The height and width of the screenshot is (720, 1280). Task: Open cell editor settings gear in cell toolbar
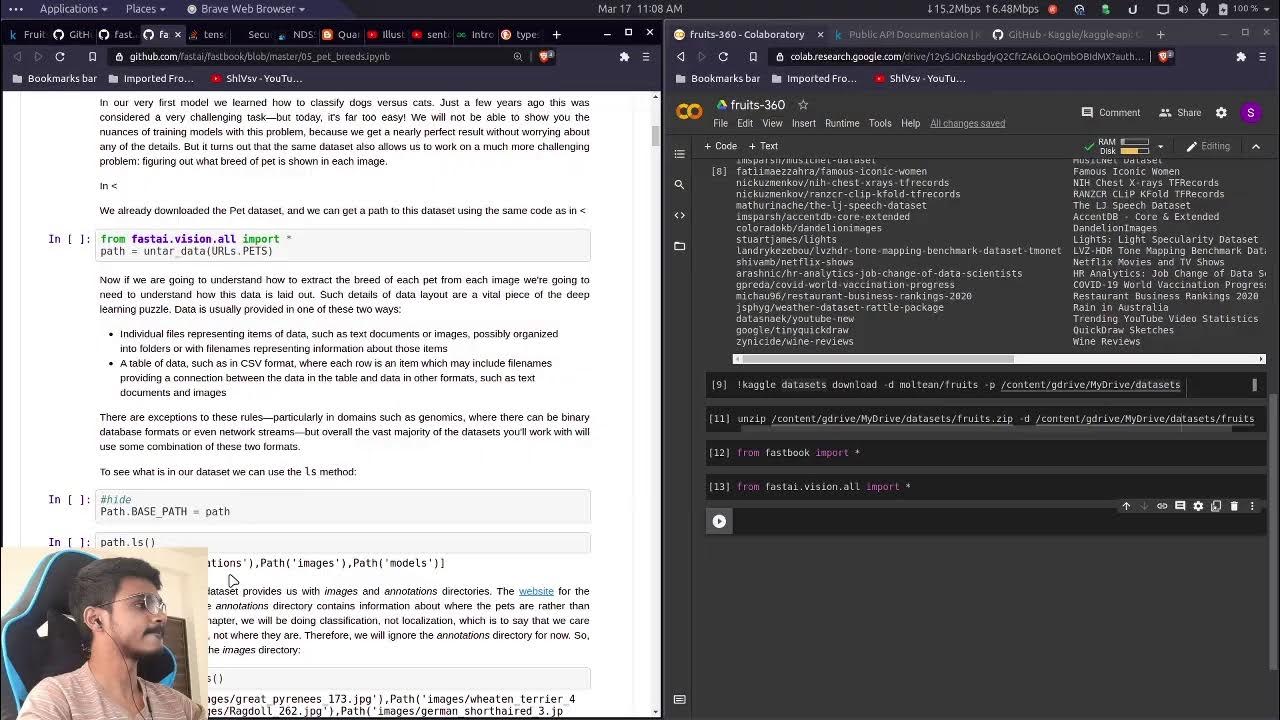point(1198,506)
